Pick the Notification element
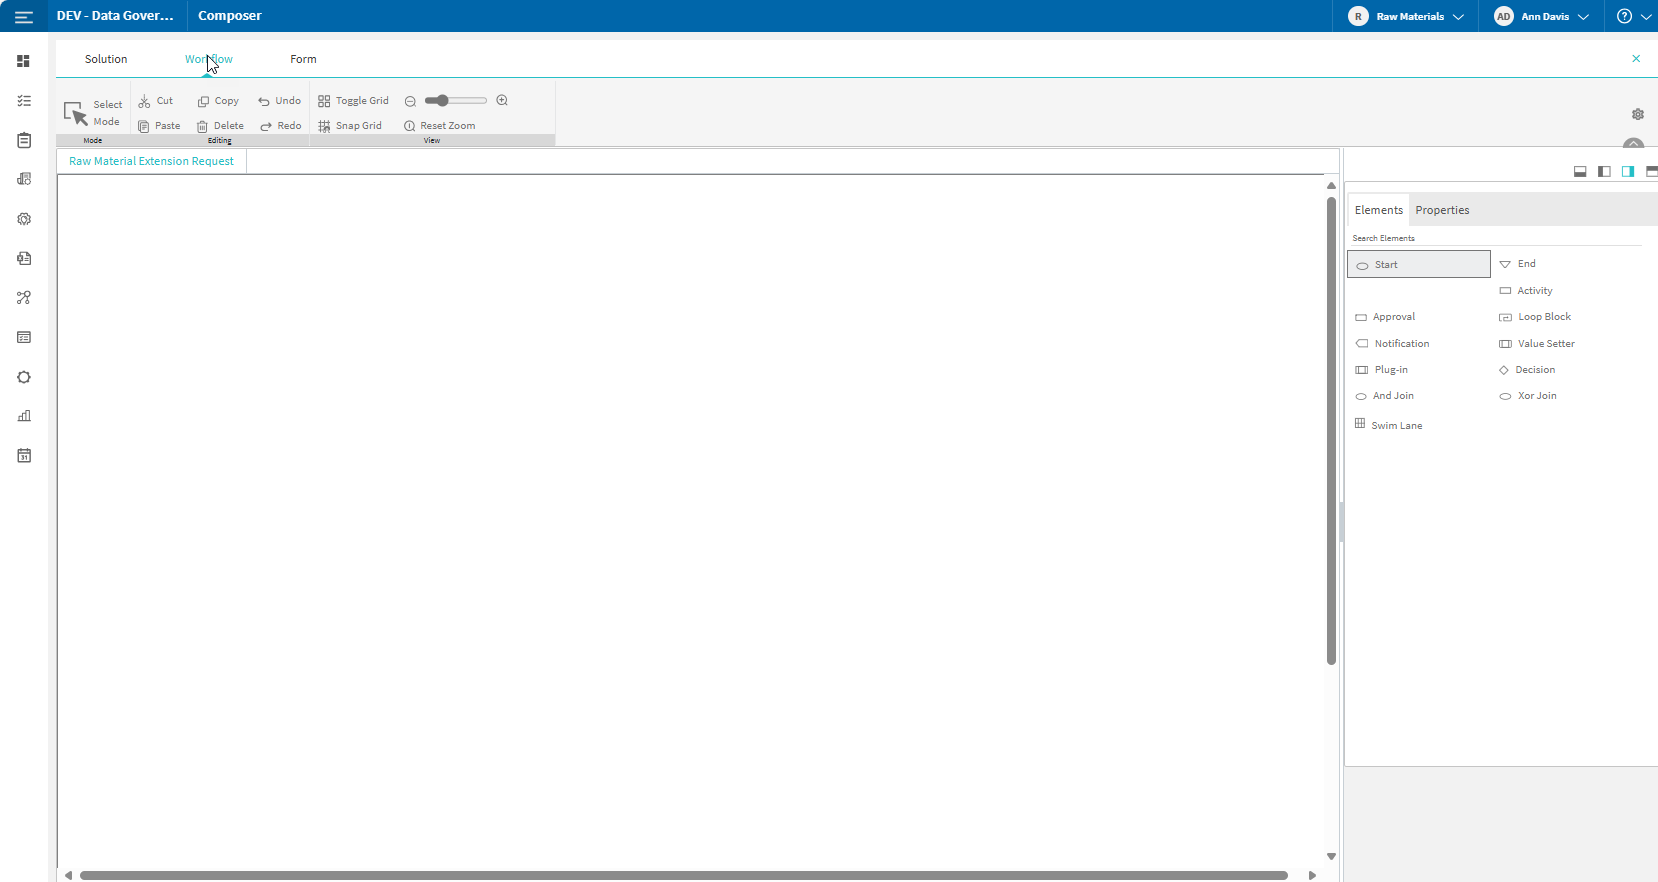 pyautogui.click(x=1392, y=344)
